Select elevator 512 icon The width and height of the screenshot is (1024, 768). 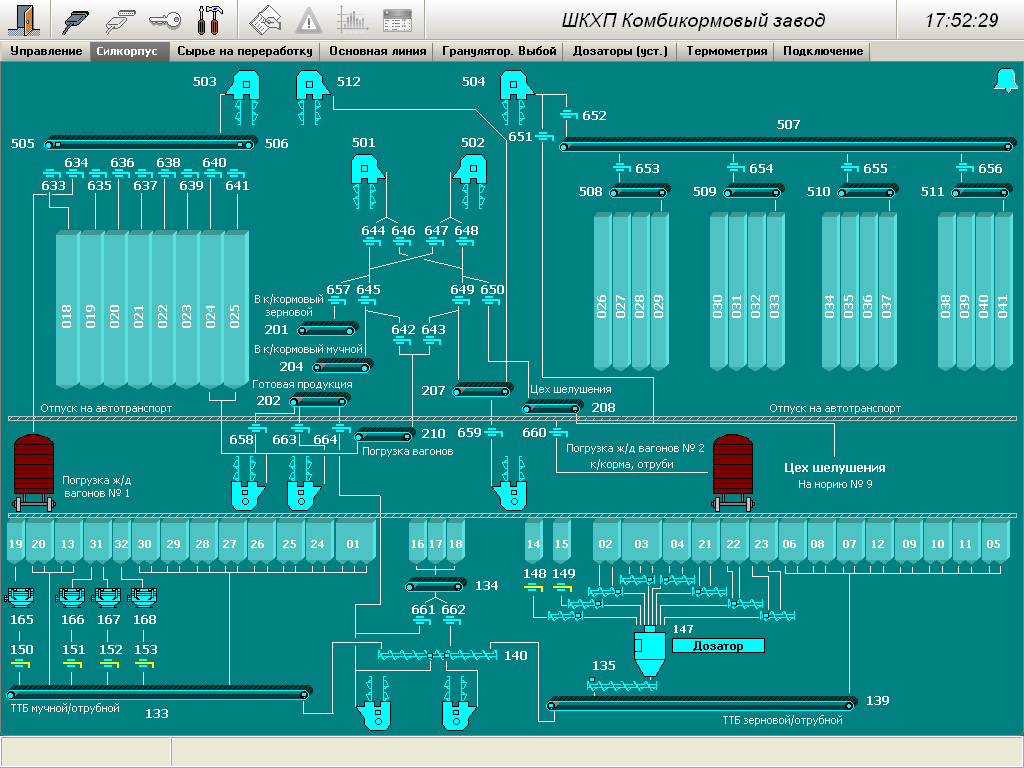pyautogui.click(x=312, y=88)
